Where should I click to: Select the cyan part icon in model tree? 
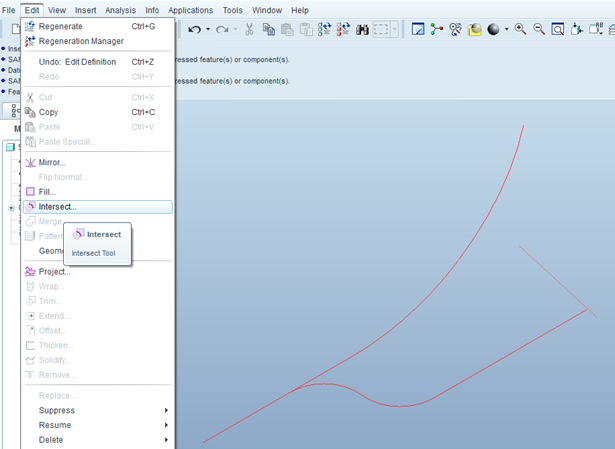pos(11,147)
